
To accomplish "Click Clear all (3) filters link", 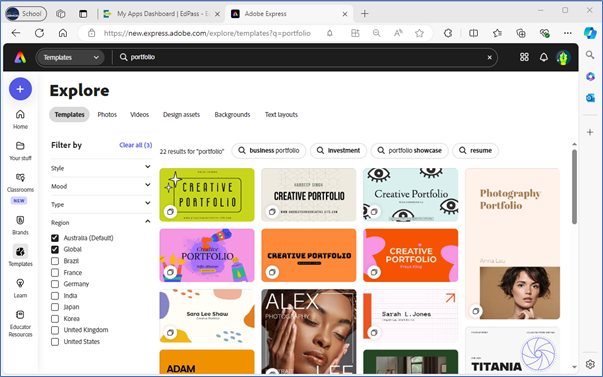I will pyautogui.click(x=135, y=145).
